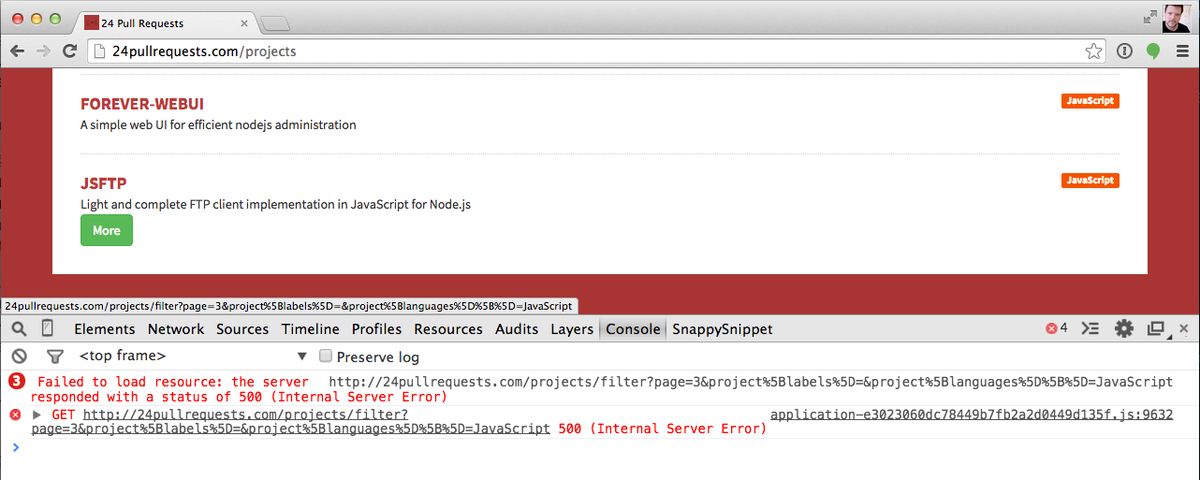Screen dimensions: 1200x480
Task: Open the top frame context dropdown
Action: [x=302, y=356]
